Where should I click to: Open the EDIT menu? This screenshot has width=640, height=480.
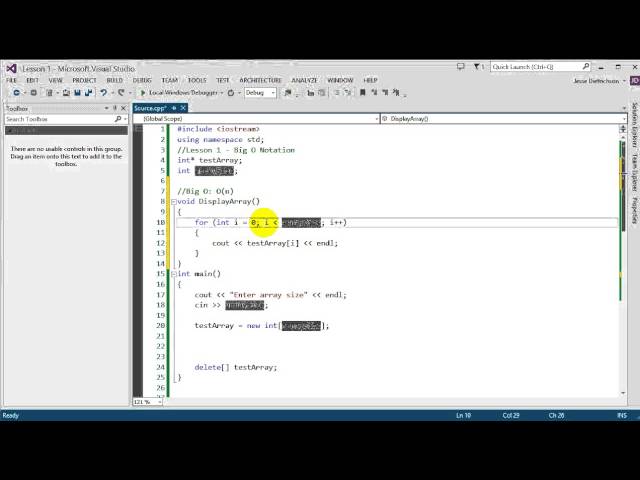[x=32, y=80]
